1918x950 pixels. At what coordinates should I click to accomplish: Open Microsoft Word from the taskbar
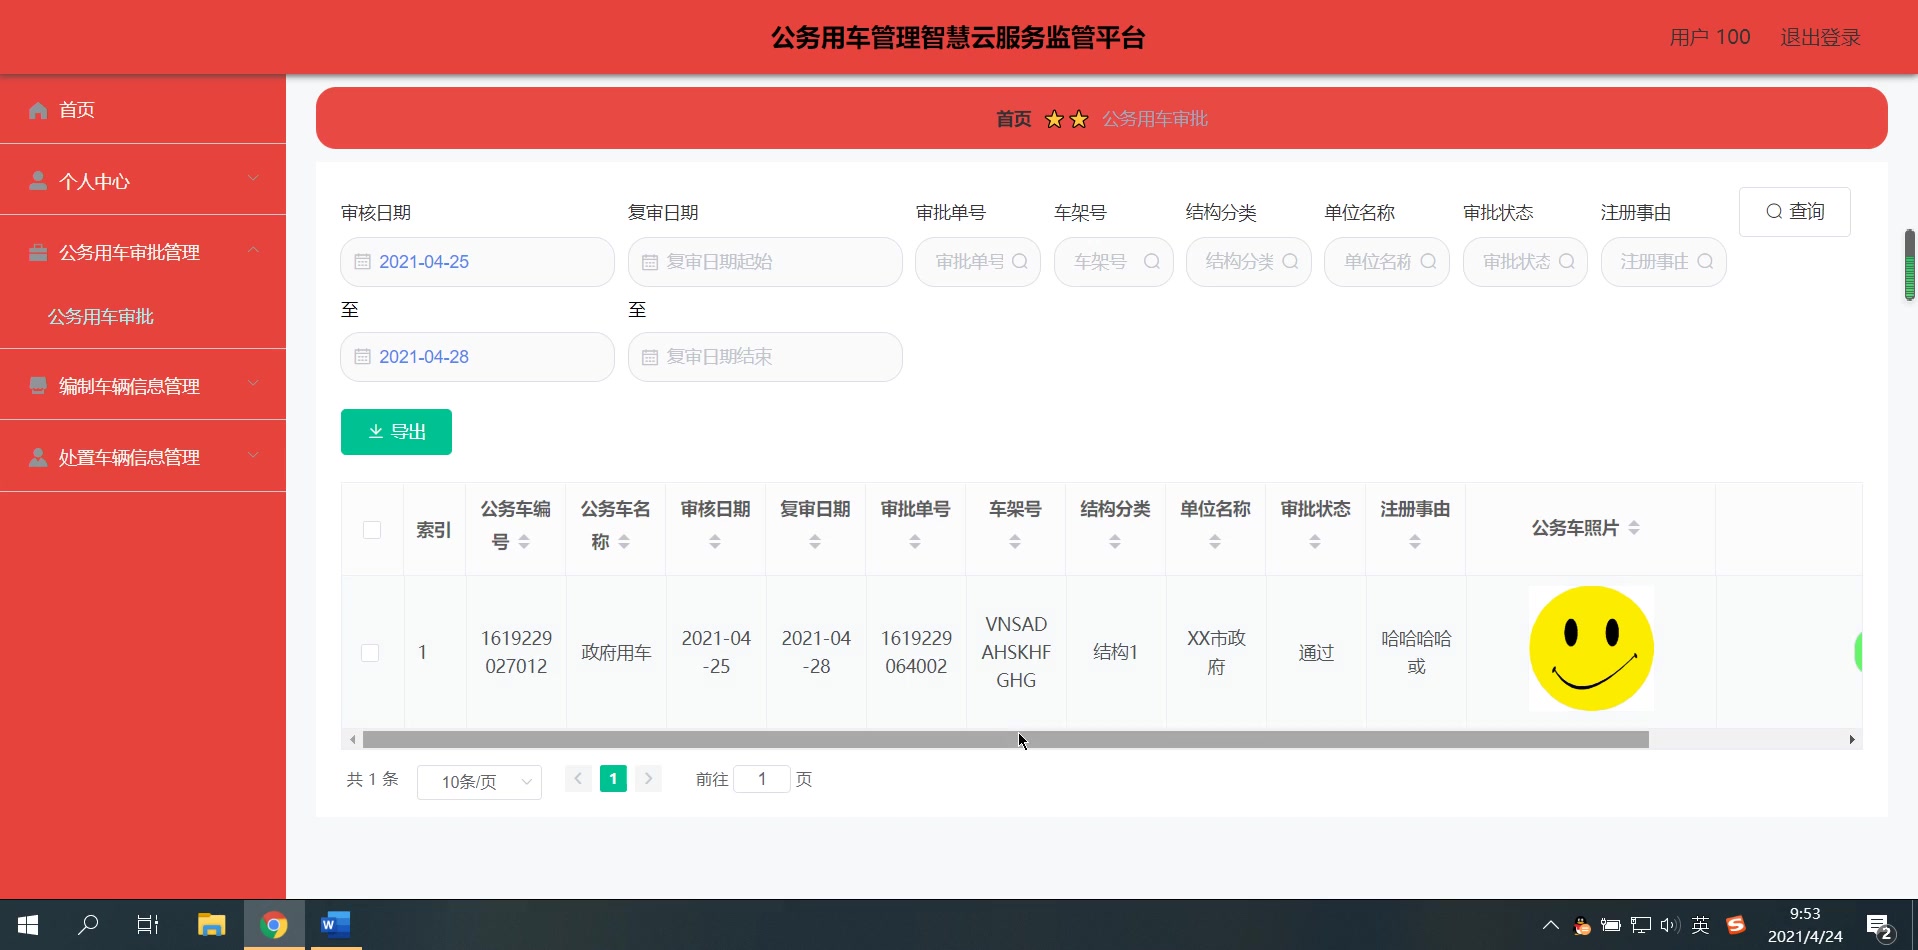[x=334, y=924]
